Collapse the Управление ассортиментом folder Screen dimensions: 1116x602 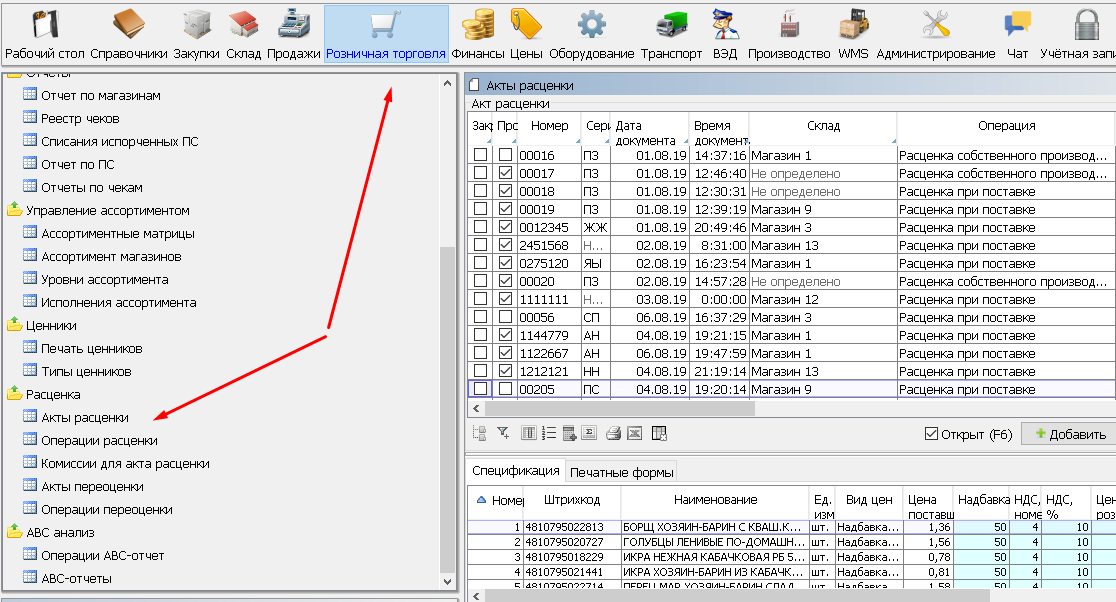pos(15,211)
